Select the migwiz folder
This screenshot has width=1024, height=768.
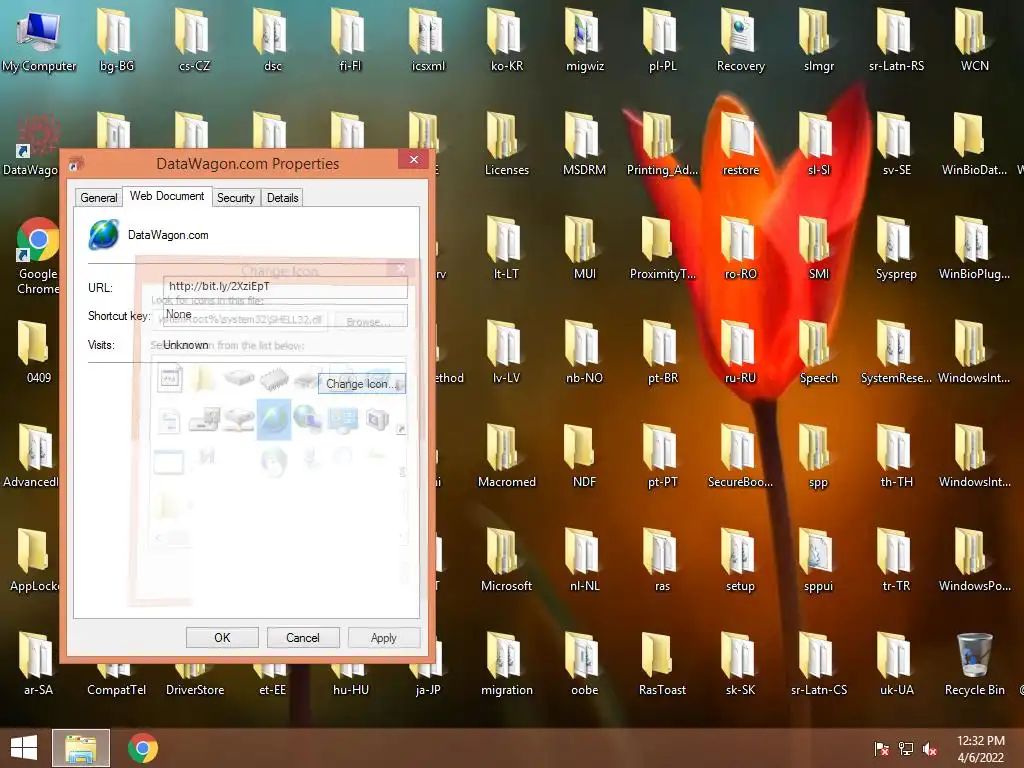[x=584, y=40]
